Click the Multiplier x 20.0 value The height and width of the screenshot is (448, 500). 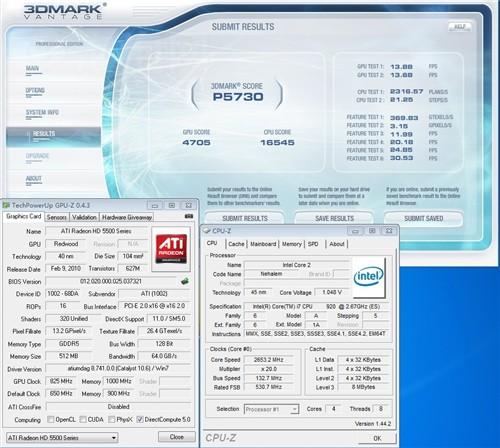coord(268,369)
